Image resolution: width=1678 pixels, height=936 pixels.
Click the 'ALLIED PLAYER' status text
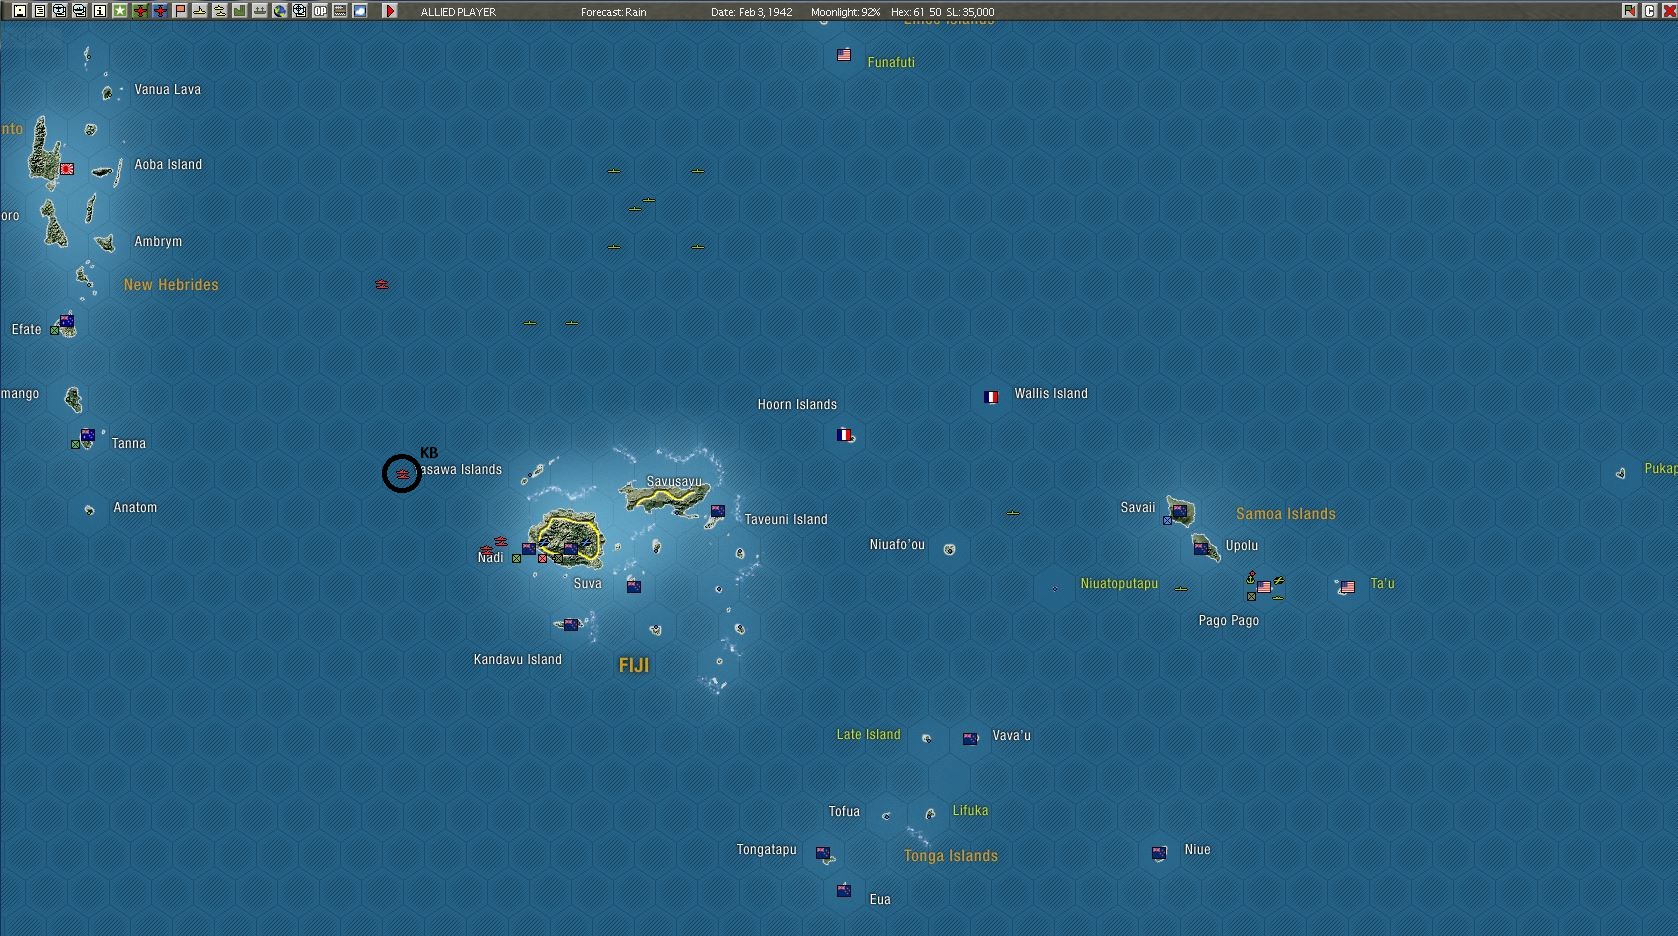pos(458,12)
